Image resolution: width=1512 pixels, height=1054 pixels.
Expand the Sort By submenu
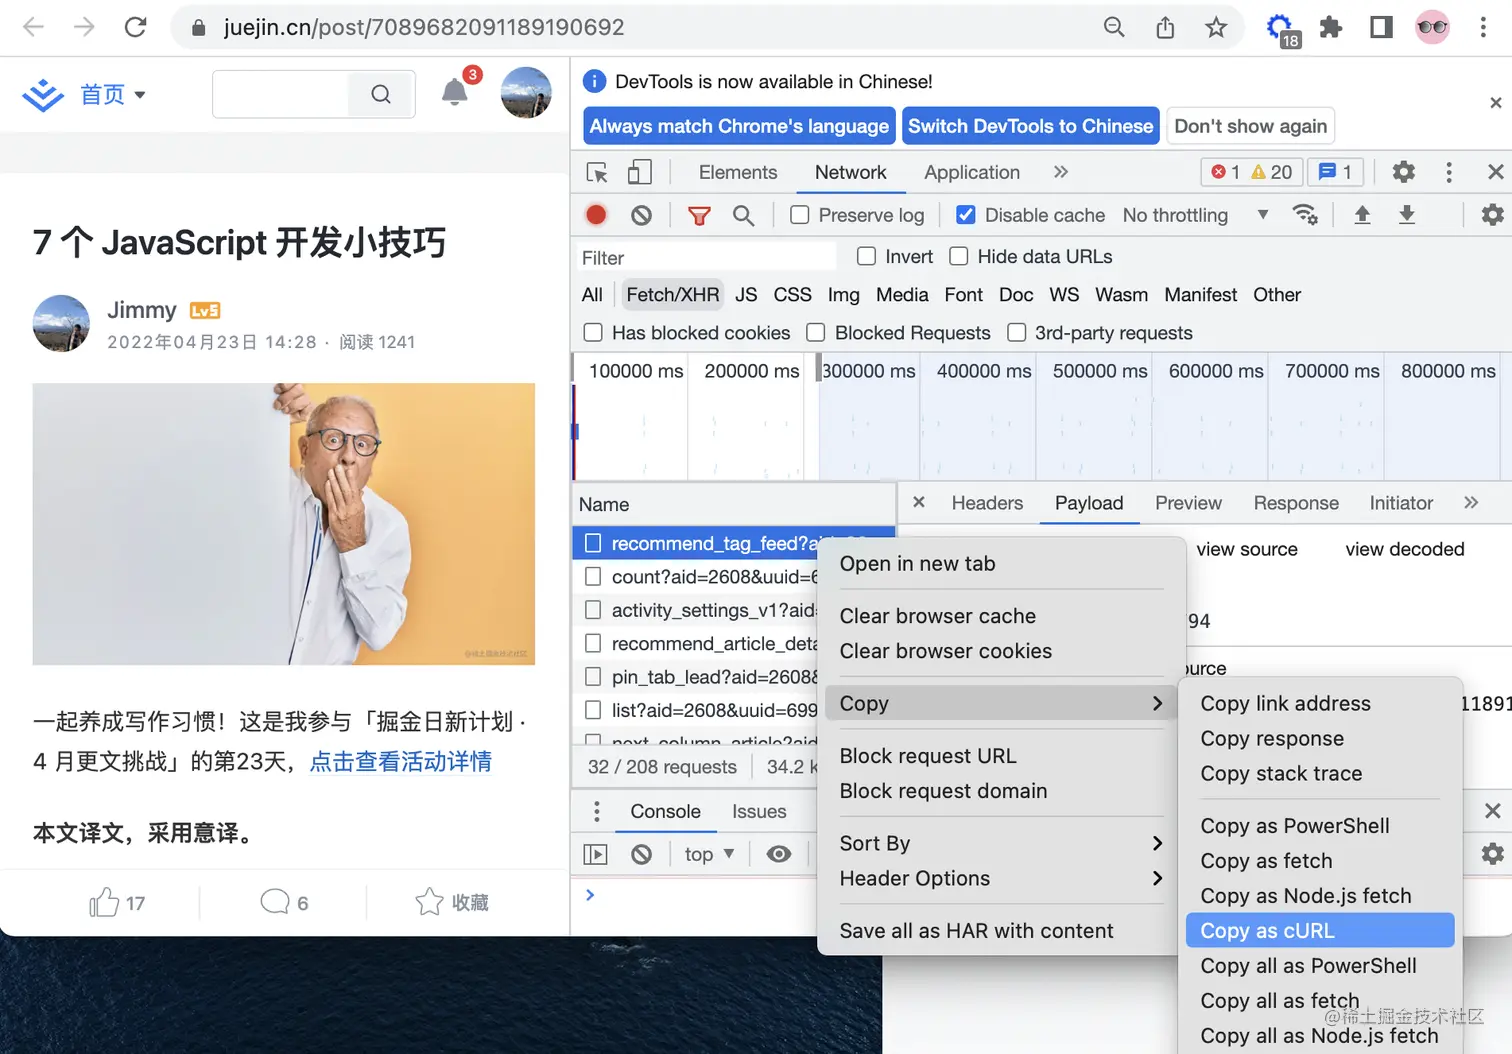point(1001,844)
